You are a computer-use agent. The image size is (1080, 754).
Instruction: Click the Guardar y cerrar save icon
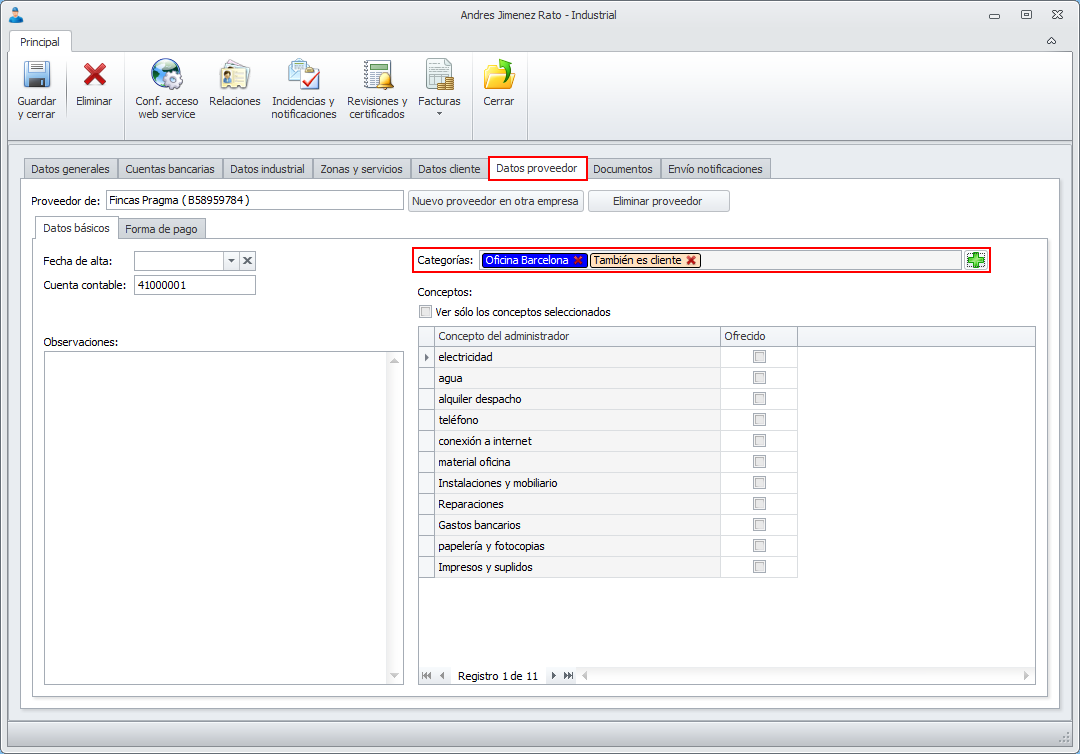37,76
